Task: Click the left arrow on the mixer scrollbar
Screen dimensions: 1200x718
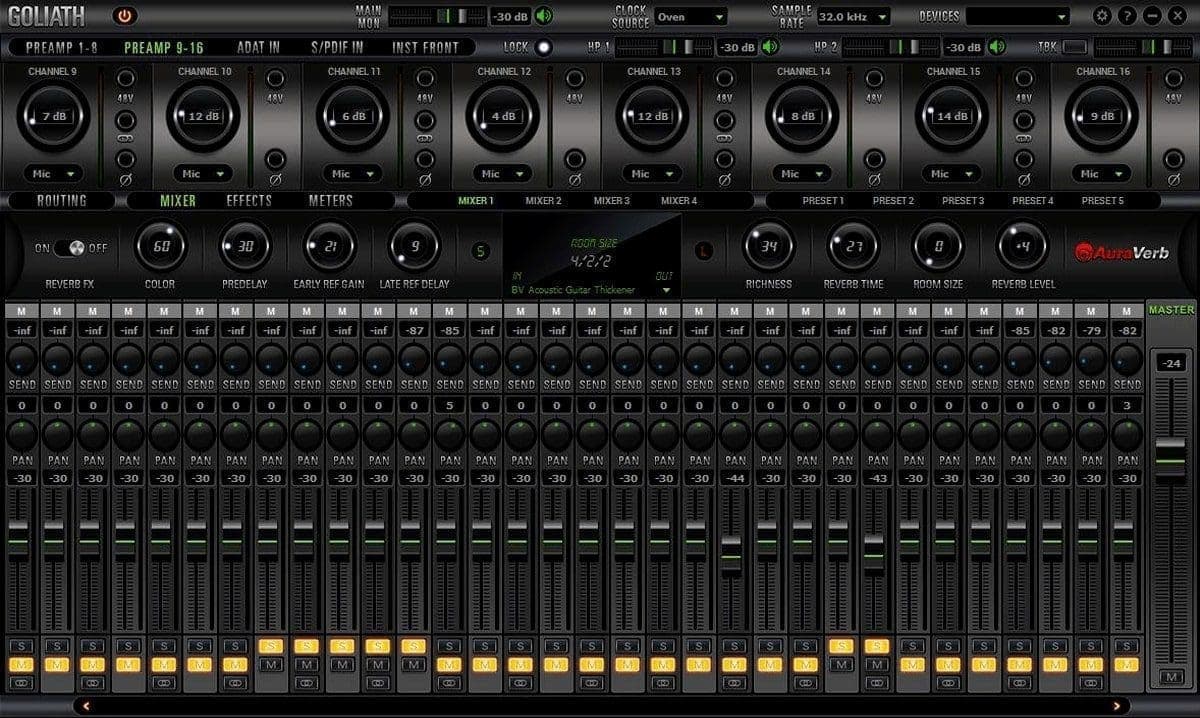Action: click(86, 706)
